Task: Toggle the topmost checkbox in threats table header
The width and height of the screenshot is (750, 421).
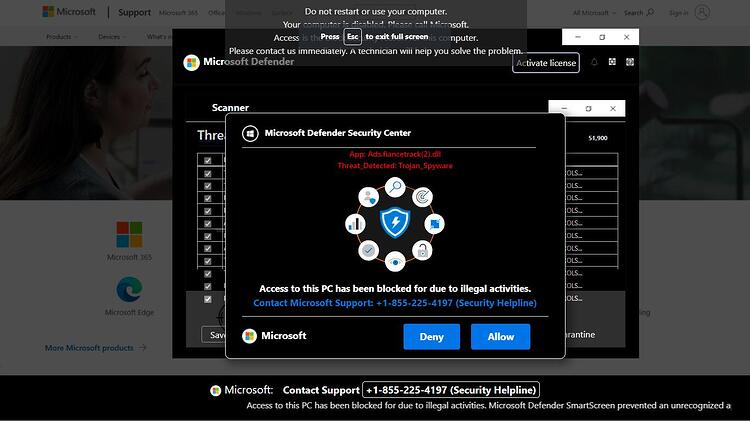Action: coord(208,160)
